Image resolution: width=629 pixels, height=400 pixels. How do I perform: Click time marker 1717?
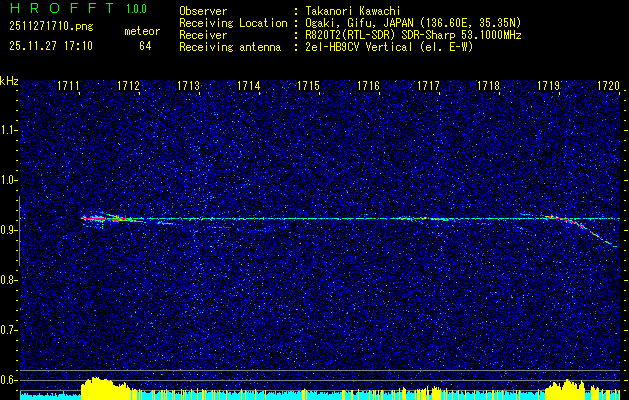428,86
